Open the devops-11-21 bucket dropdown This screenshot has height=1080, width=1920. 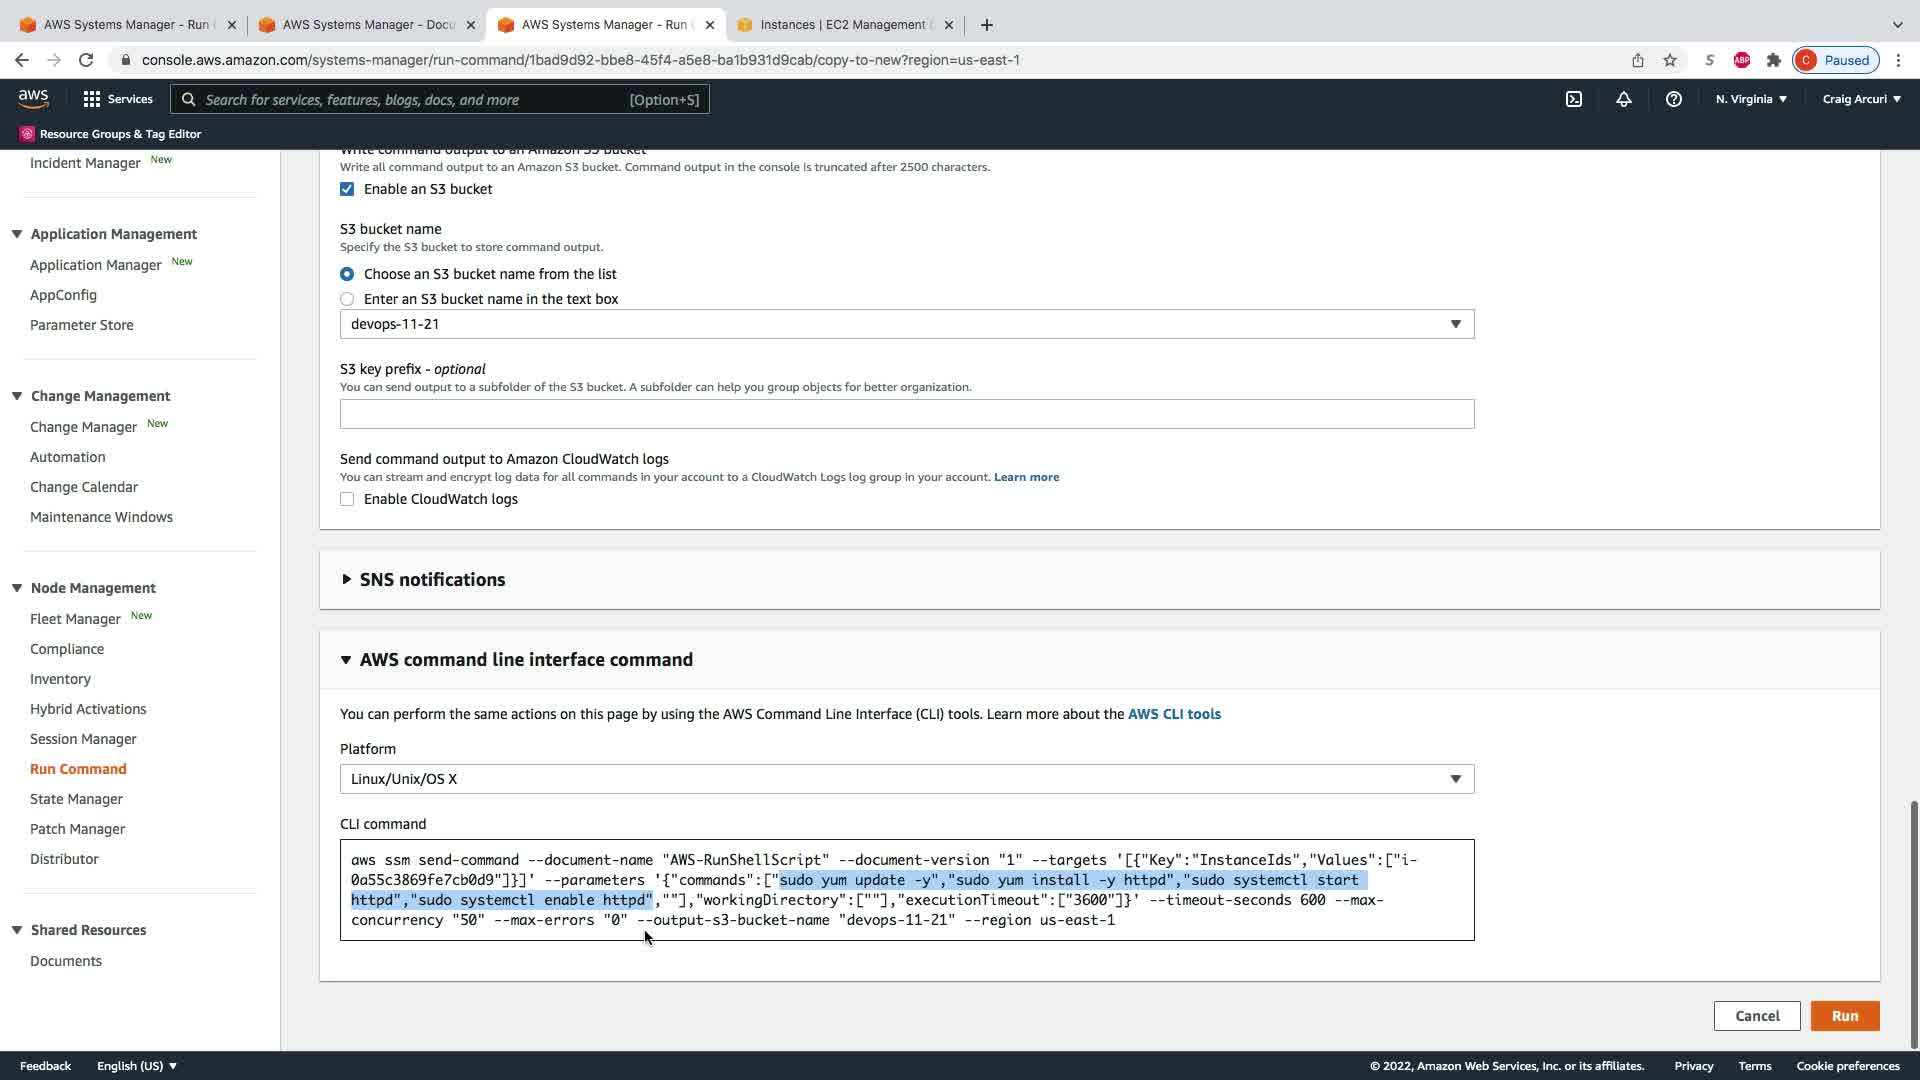[906, 324]
